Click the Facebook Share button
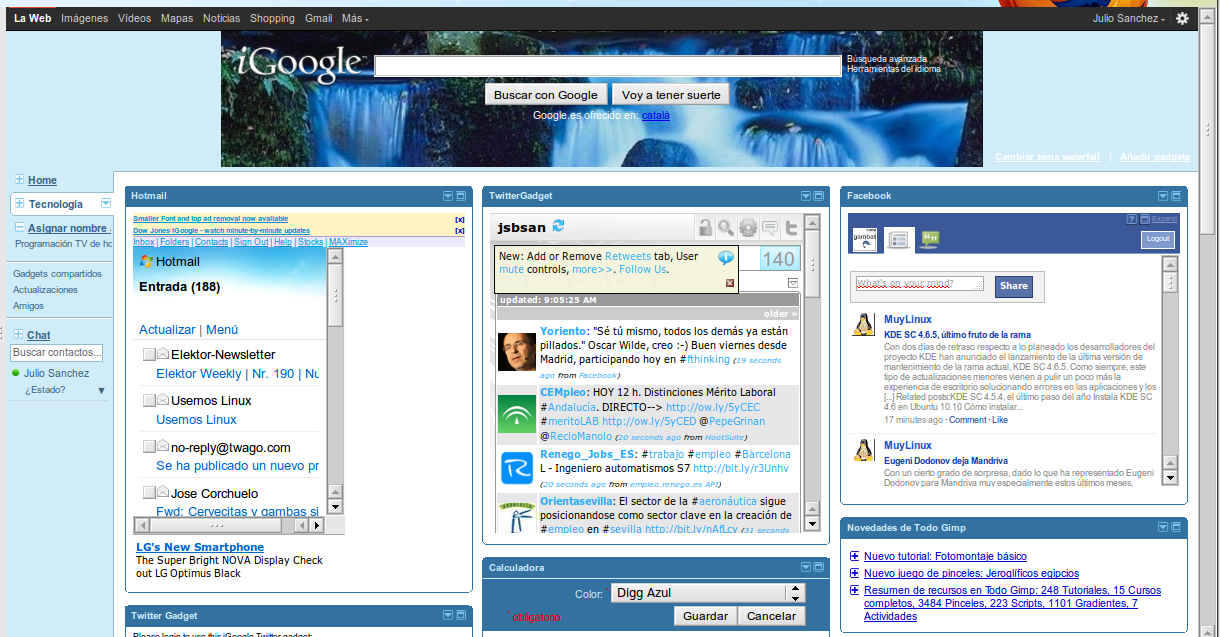1220x637 pixels. click(x=1013, y=286)
